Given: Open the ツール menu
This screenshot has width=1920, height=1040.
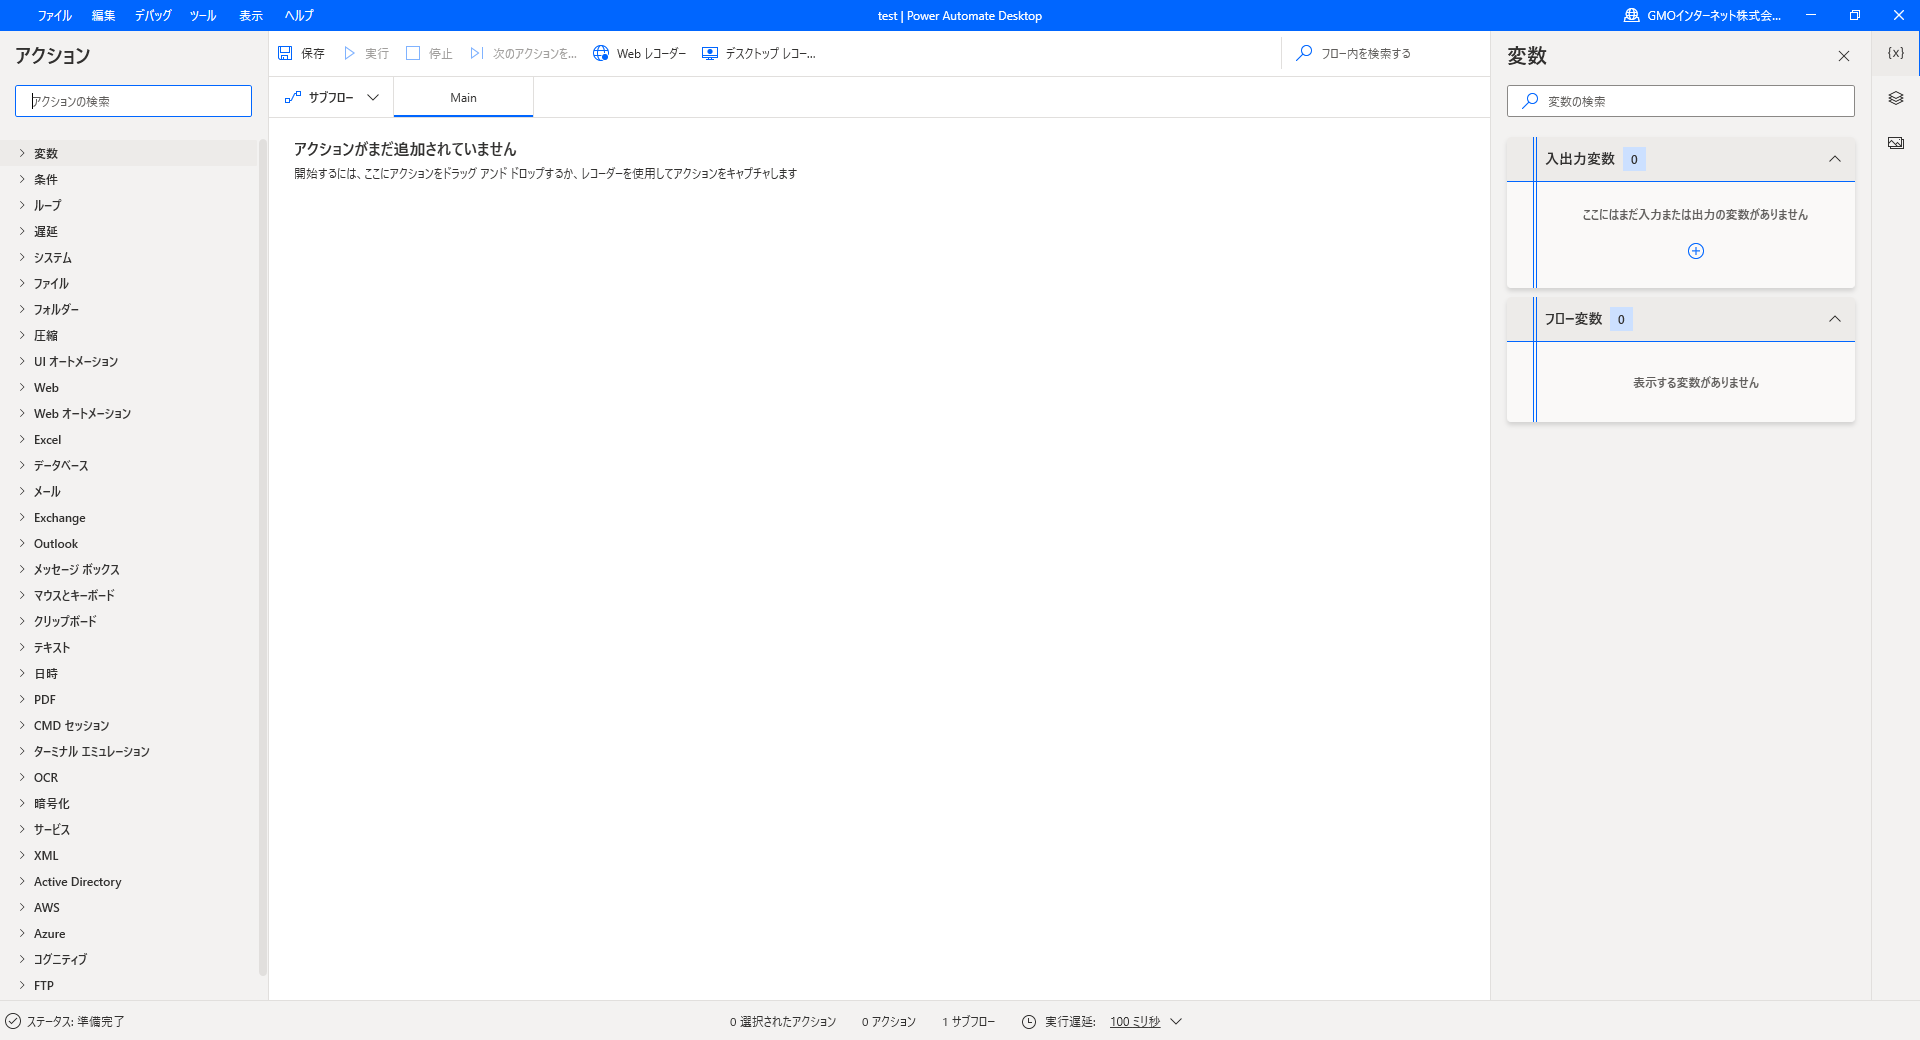Looking at the screenshot, I should coord(203,15).
